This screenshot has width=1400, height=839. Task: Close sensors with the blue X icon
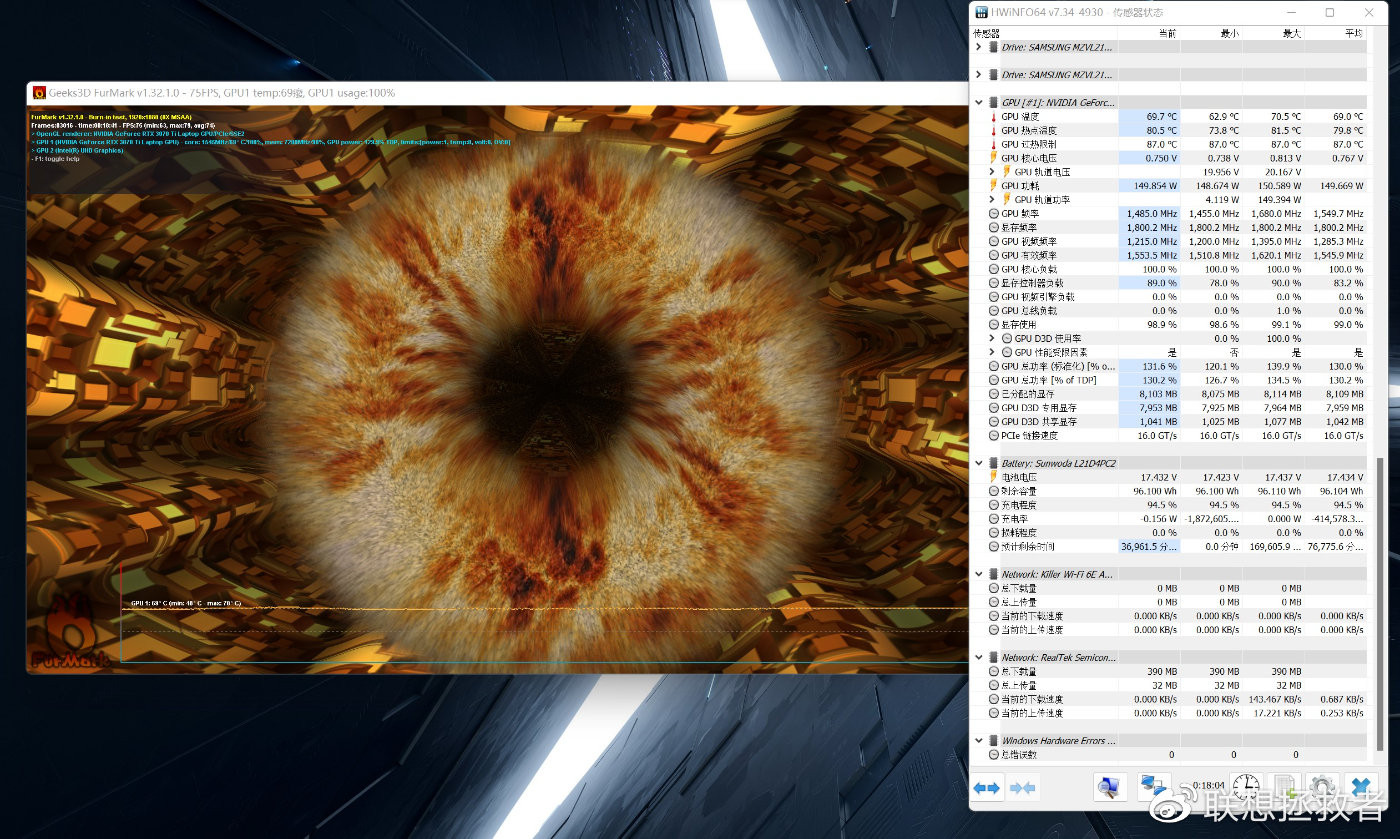tap(1360, 788)
